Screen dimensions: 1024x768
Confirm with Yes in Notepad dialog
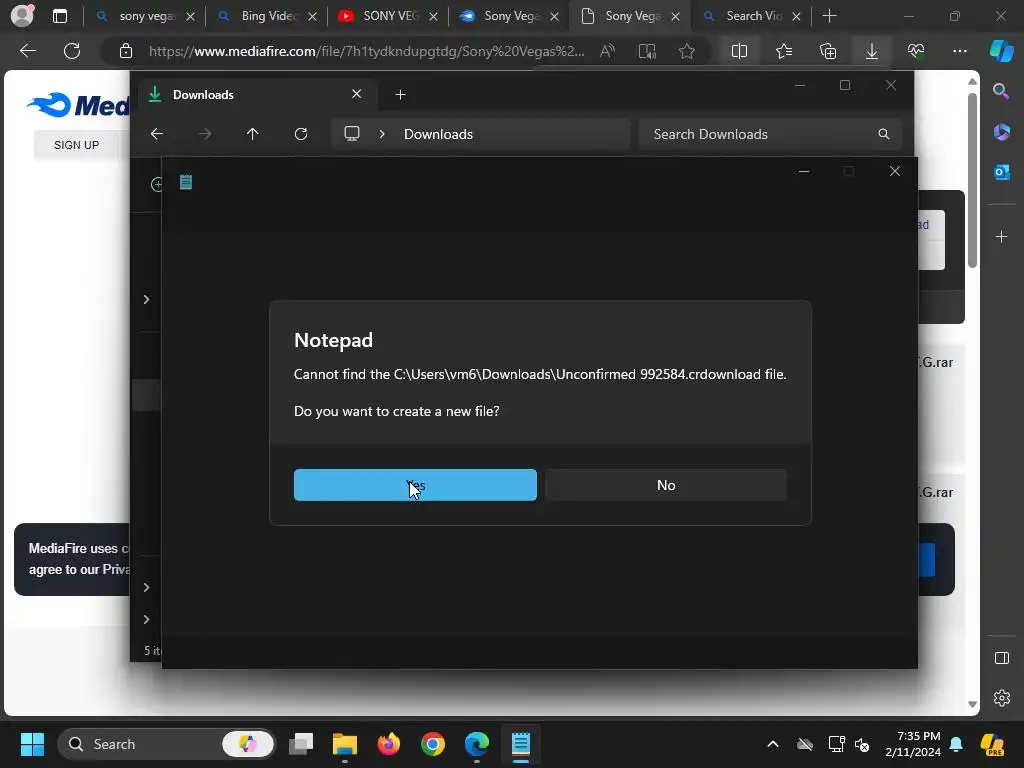(415, 485)
